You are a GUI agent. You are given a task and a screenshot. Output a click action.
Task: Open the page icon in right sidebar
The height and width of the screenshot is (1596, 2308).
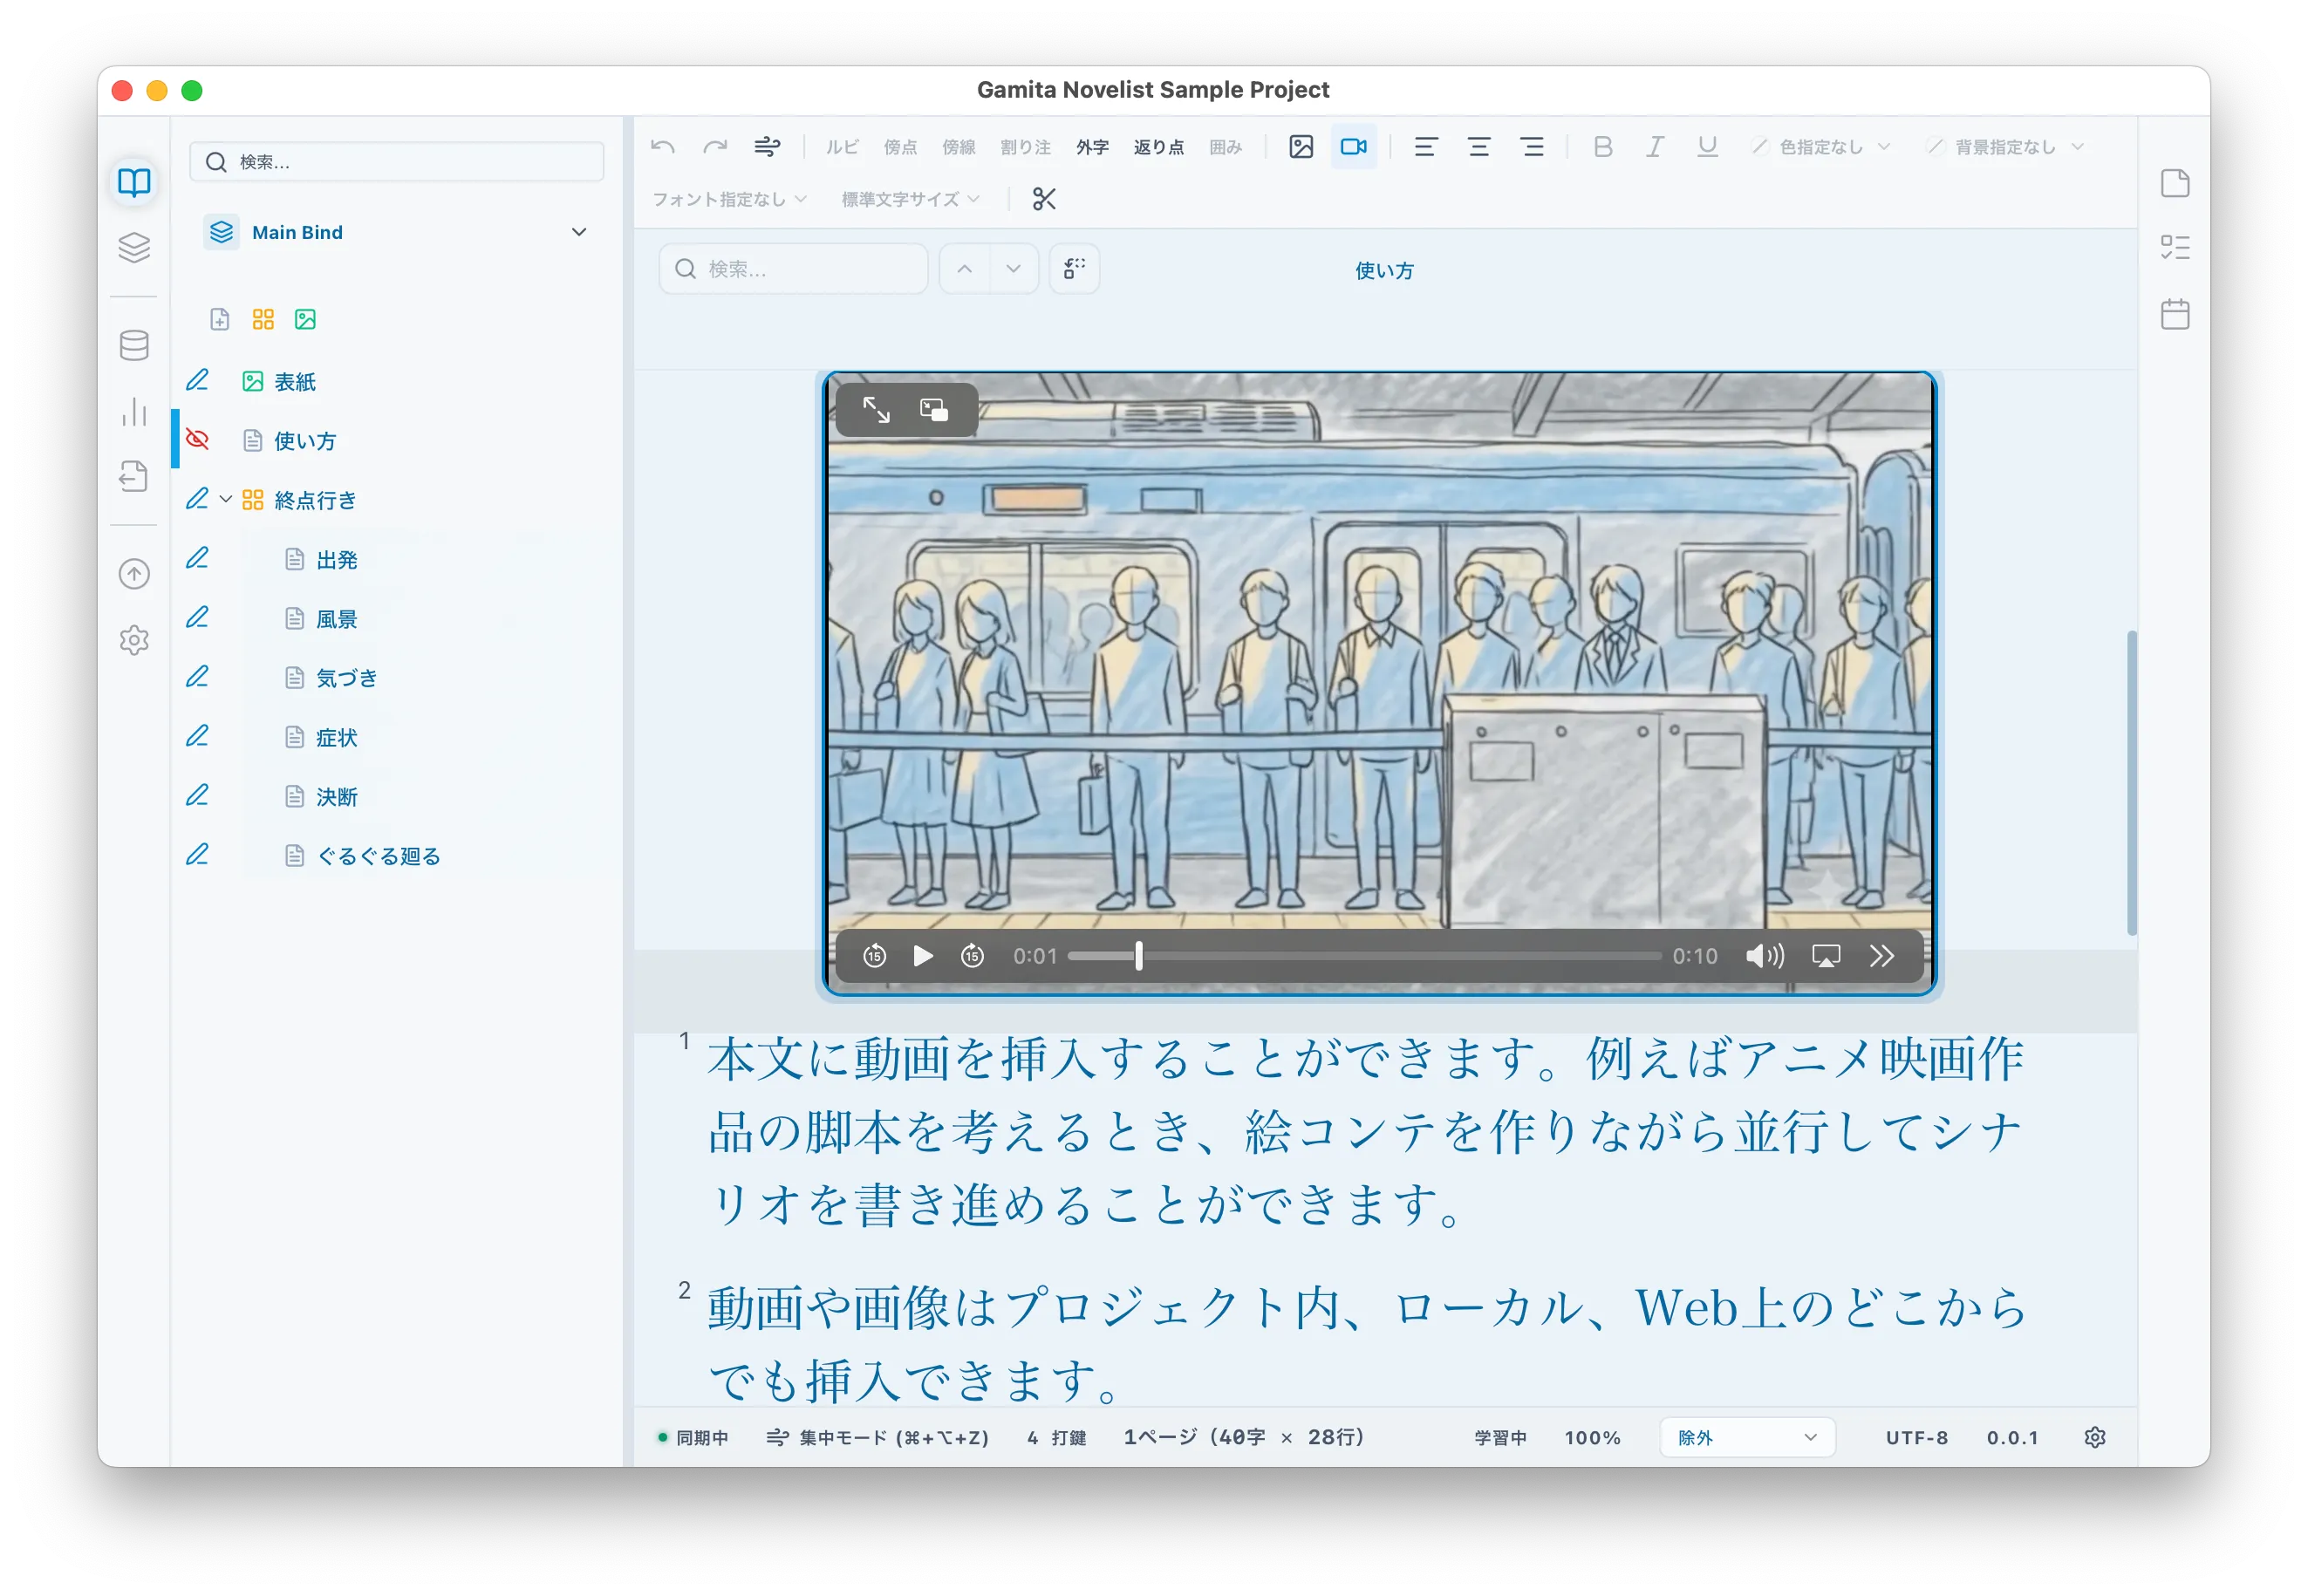[2174, 183]
